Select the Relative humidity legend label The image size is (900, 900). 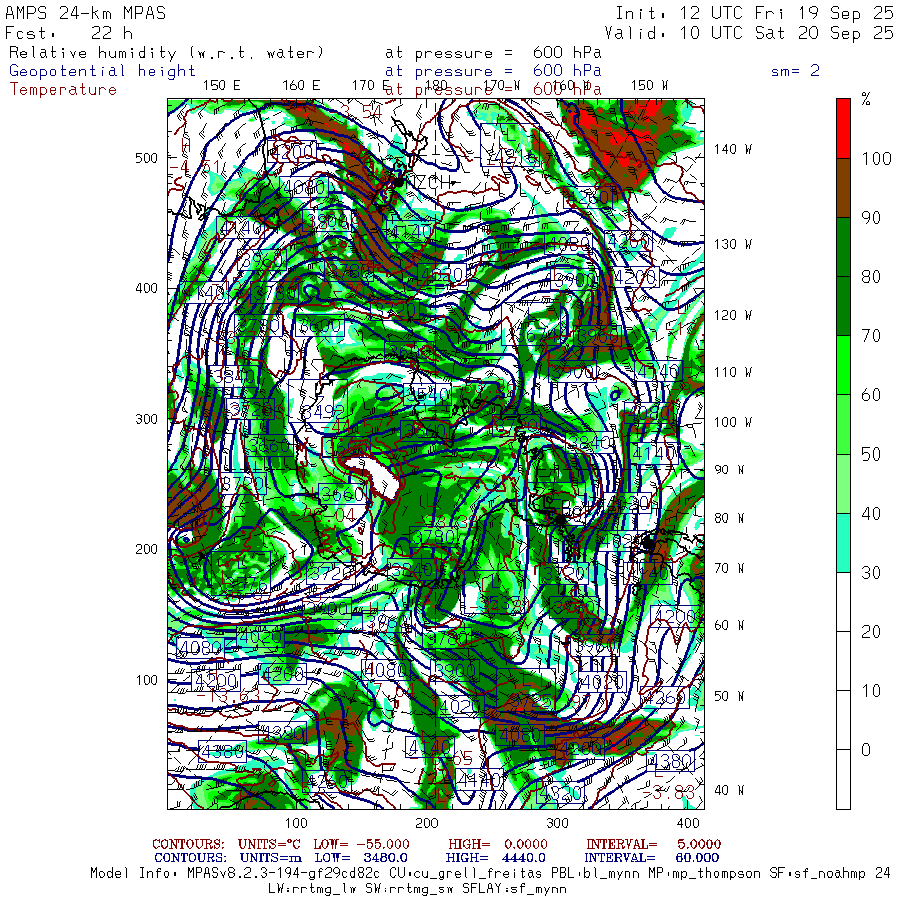click(x=167, y=52)
